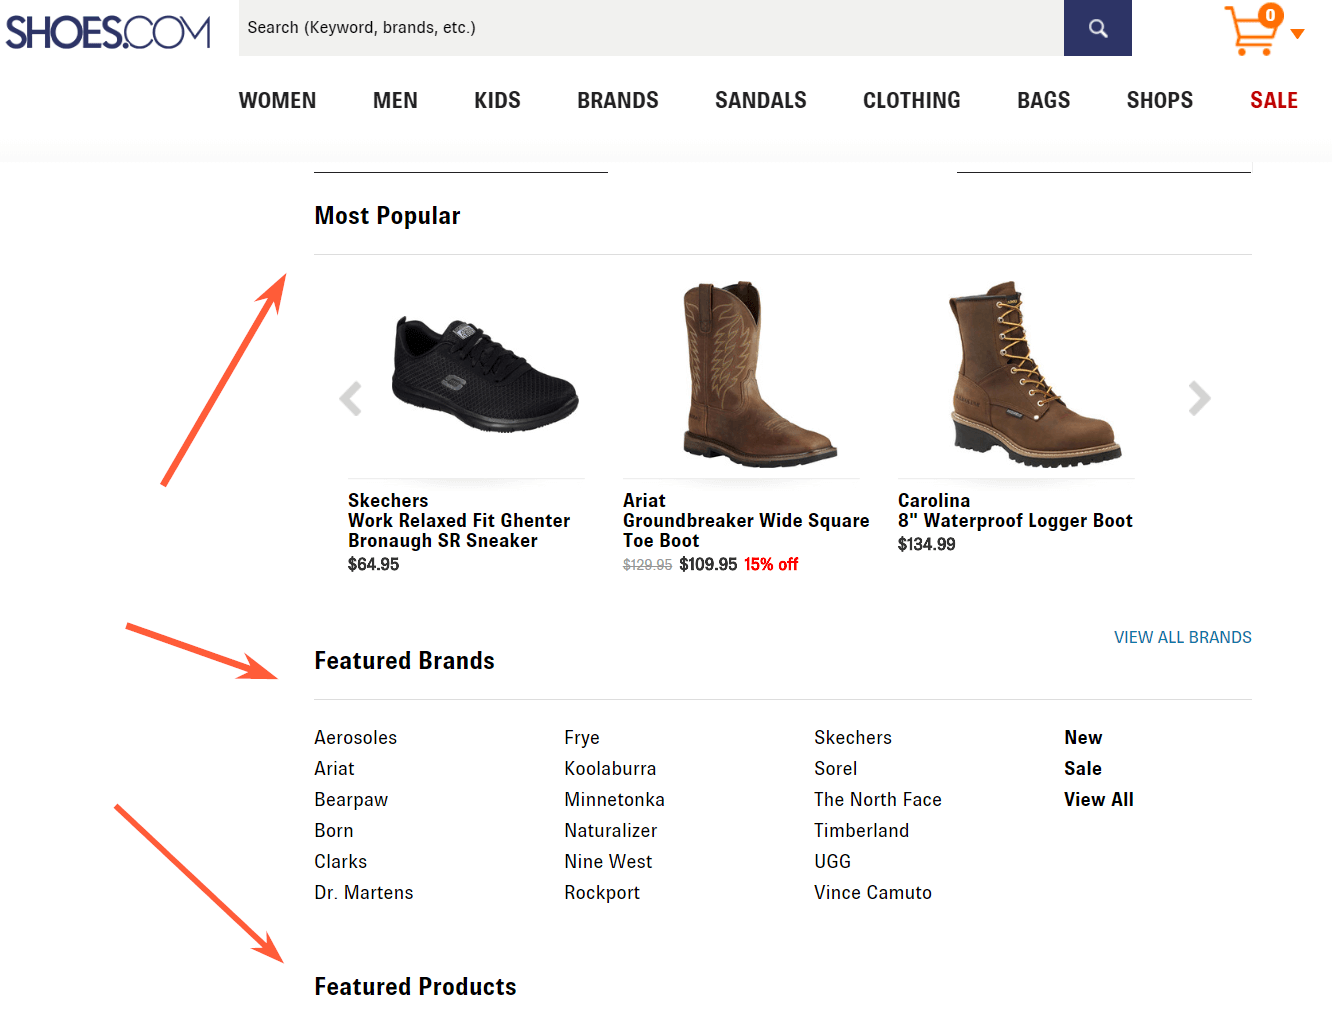Open the CLOTHING menu
Image resolution: width=1332 pixels, height=1012 pixels.
pos(912,100)
